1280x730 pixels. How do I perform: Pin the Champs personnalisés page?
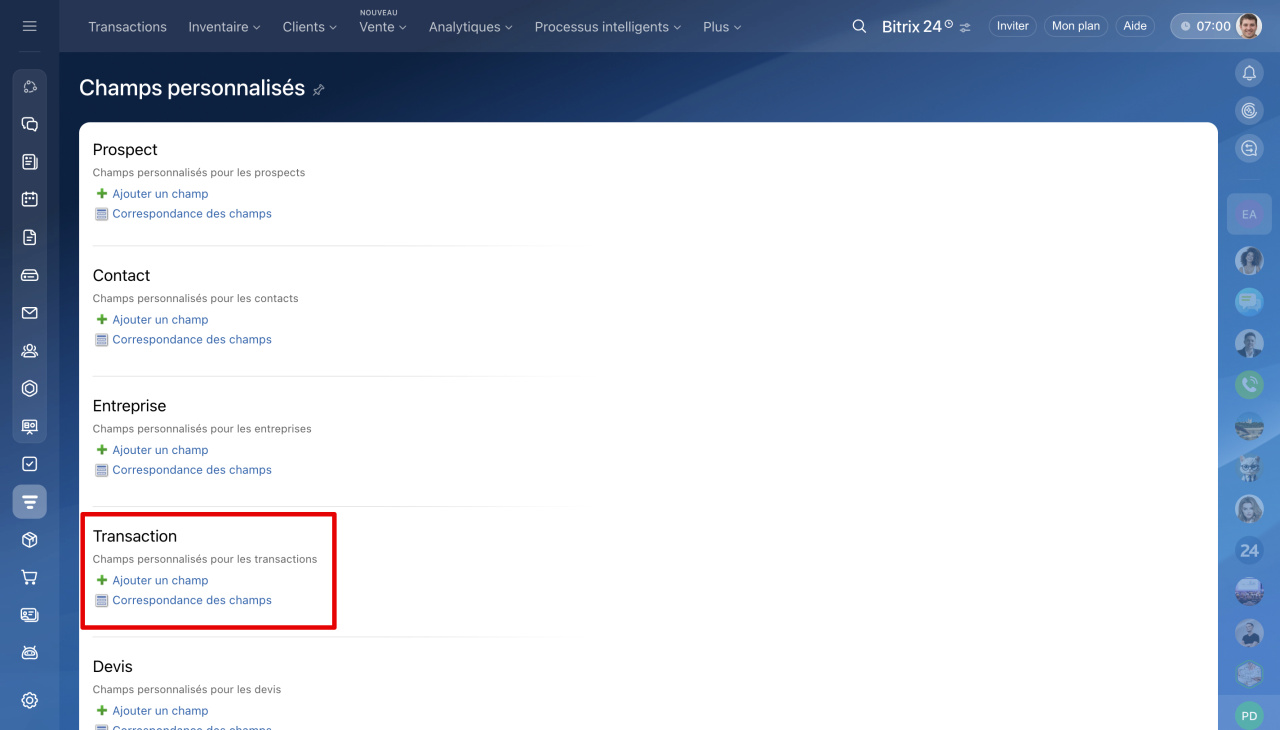click(319, 89)
